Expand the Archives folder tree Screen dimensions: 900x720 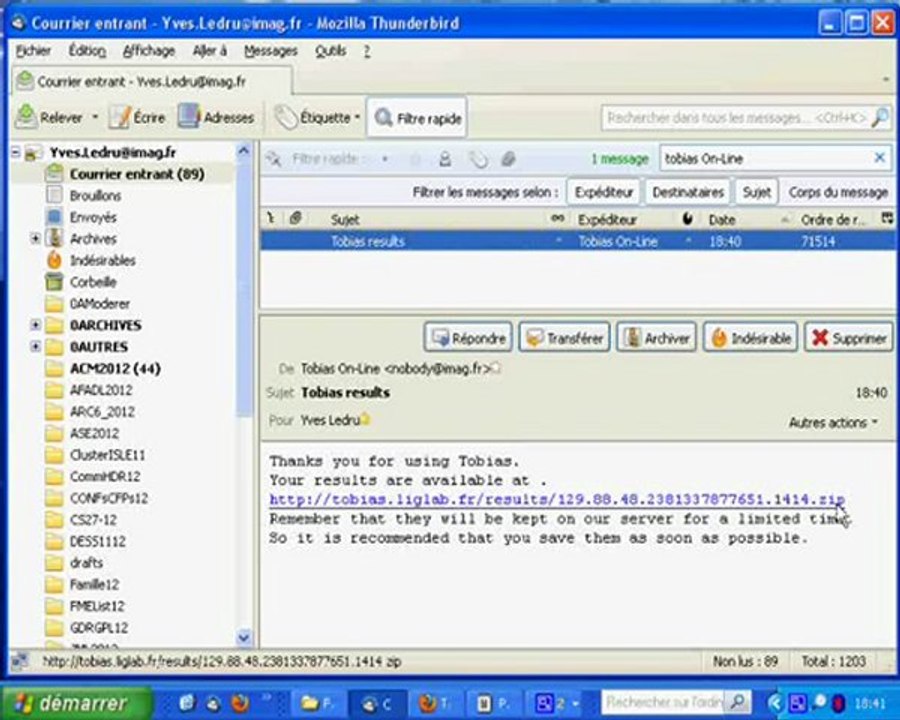pyautogui.click(x=36, y=239)
